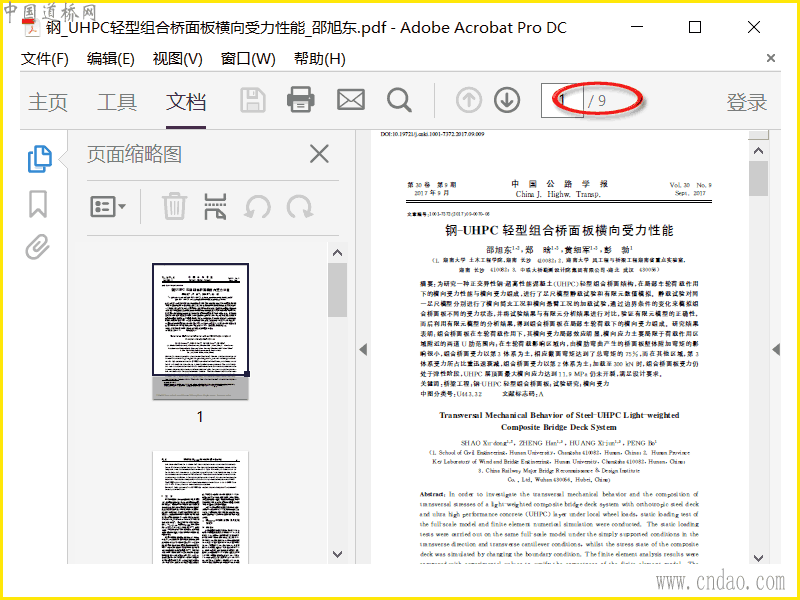Switch to the 主页 tab
The image size is (800, 600).
[x=48, y=102]
